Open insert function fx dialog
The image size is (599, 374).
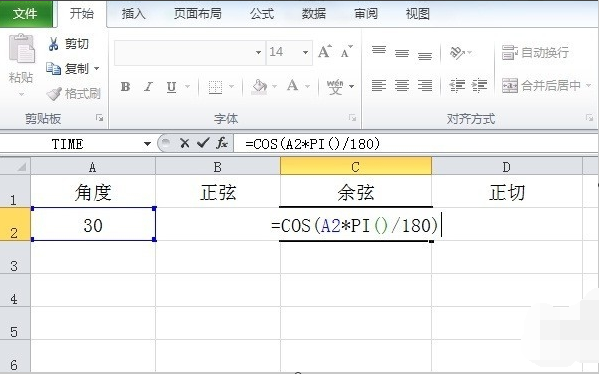pos(222,143)
